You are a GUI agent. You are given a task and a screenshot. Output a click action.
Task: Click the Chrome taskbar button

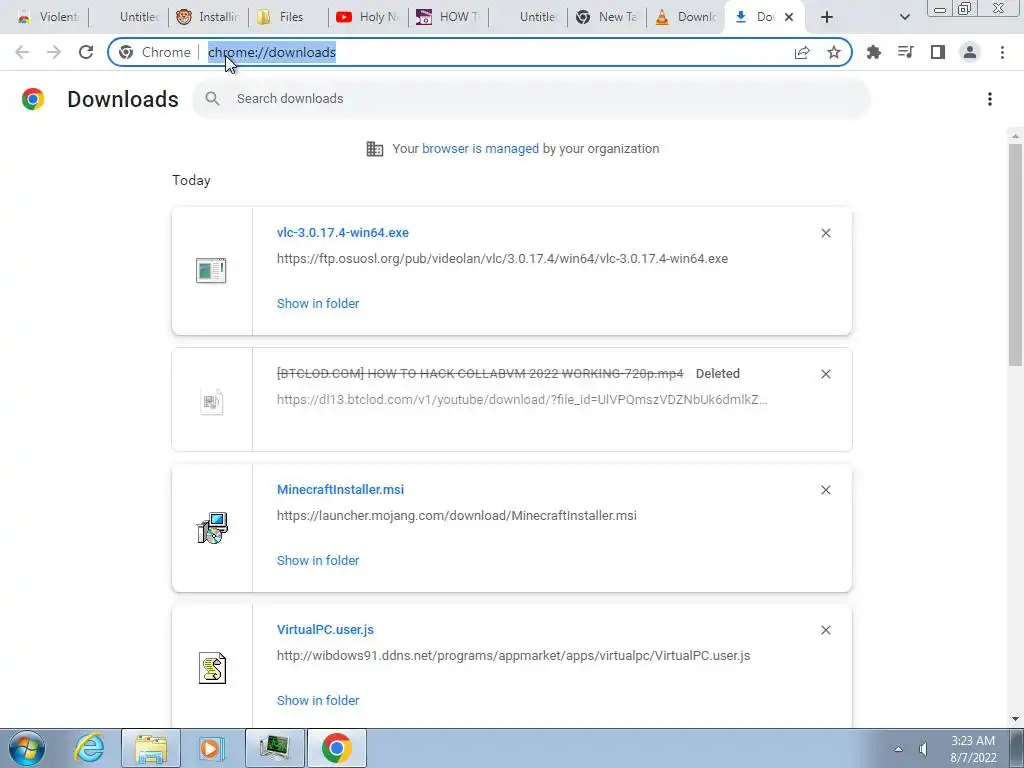(x=336, y=748)
